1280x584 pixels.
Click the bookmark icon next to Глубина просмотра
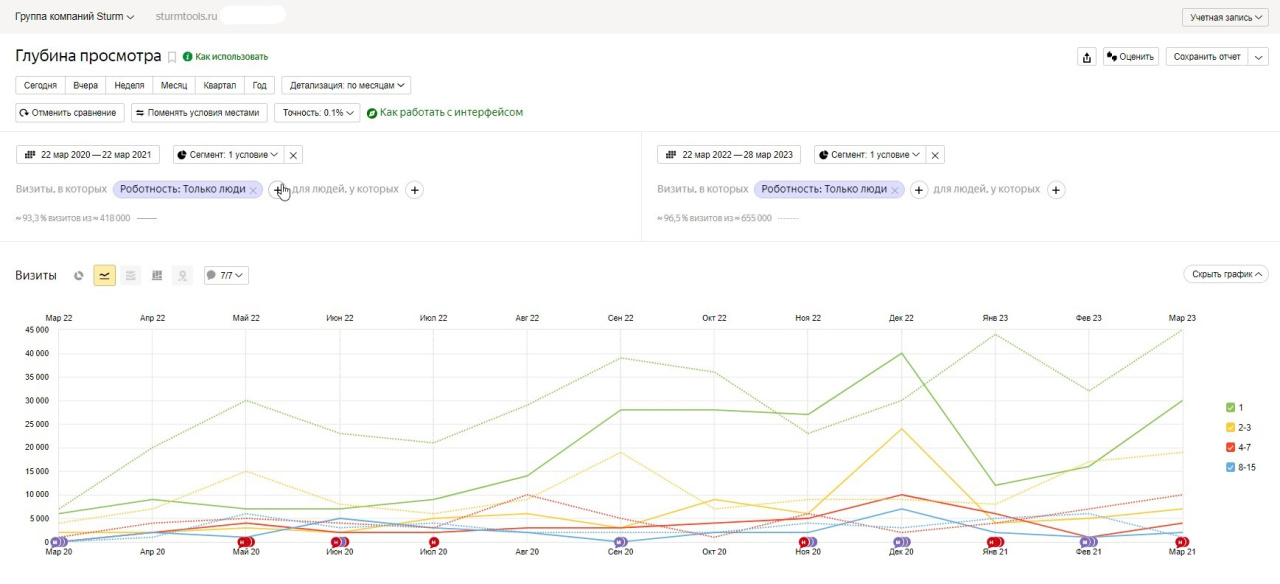[172, 57]
